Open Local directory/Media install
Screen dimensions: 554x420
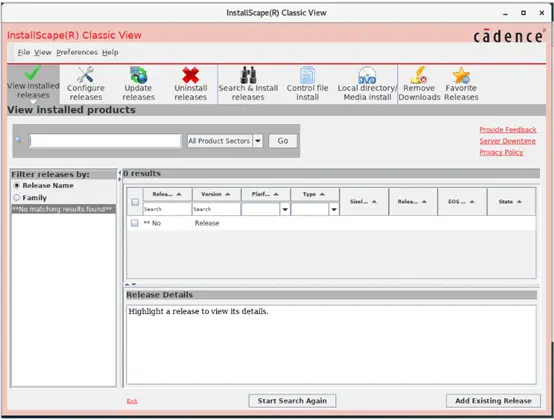click(x=367, y=84)
